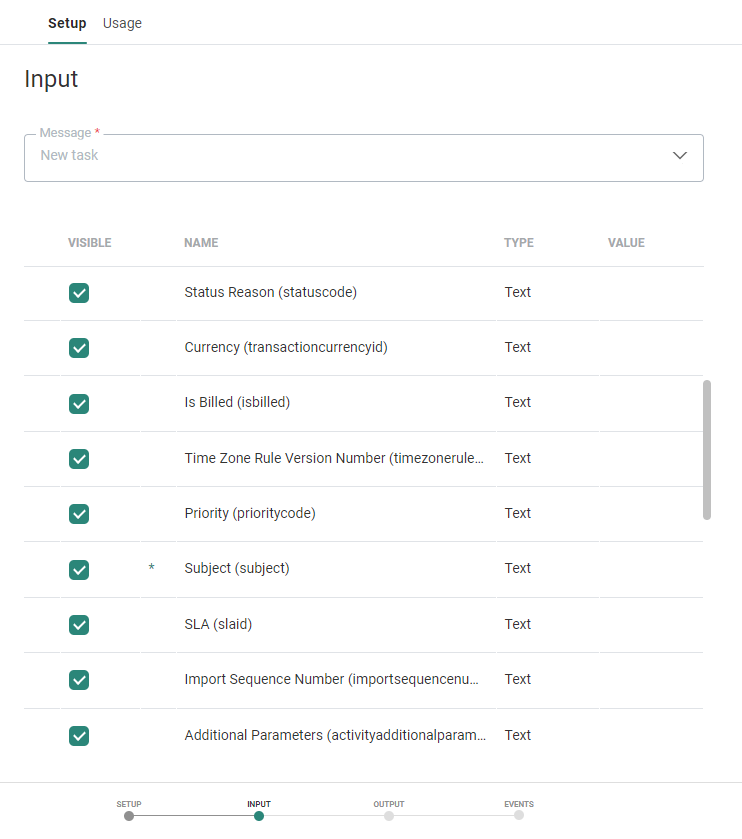Uncheck Import Sequence Number checkbox
The width and height of the screenshot is (742, 839).
point(79,679)
